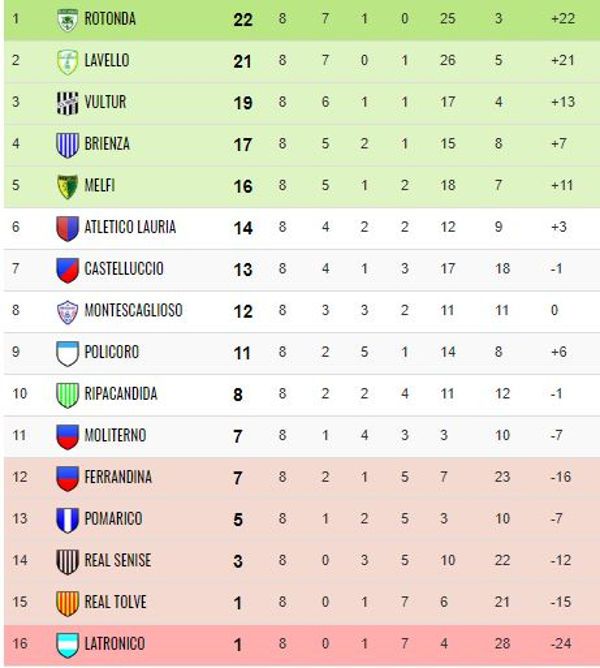Click the Real Tolve red-yellow striped shield

[67, 603]
